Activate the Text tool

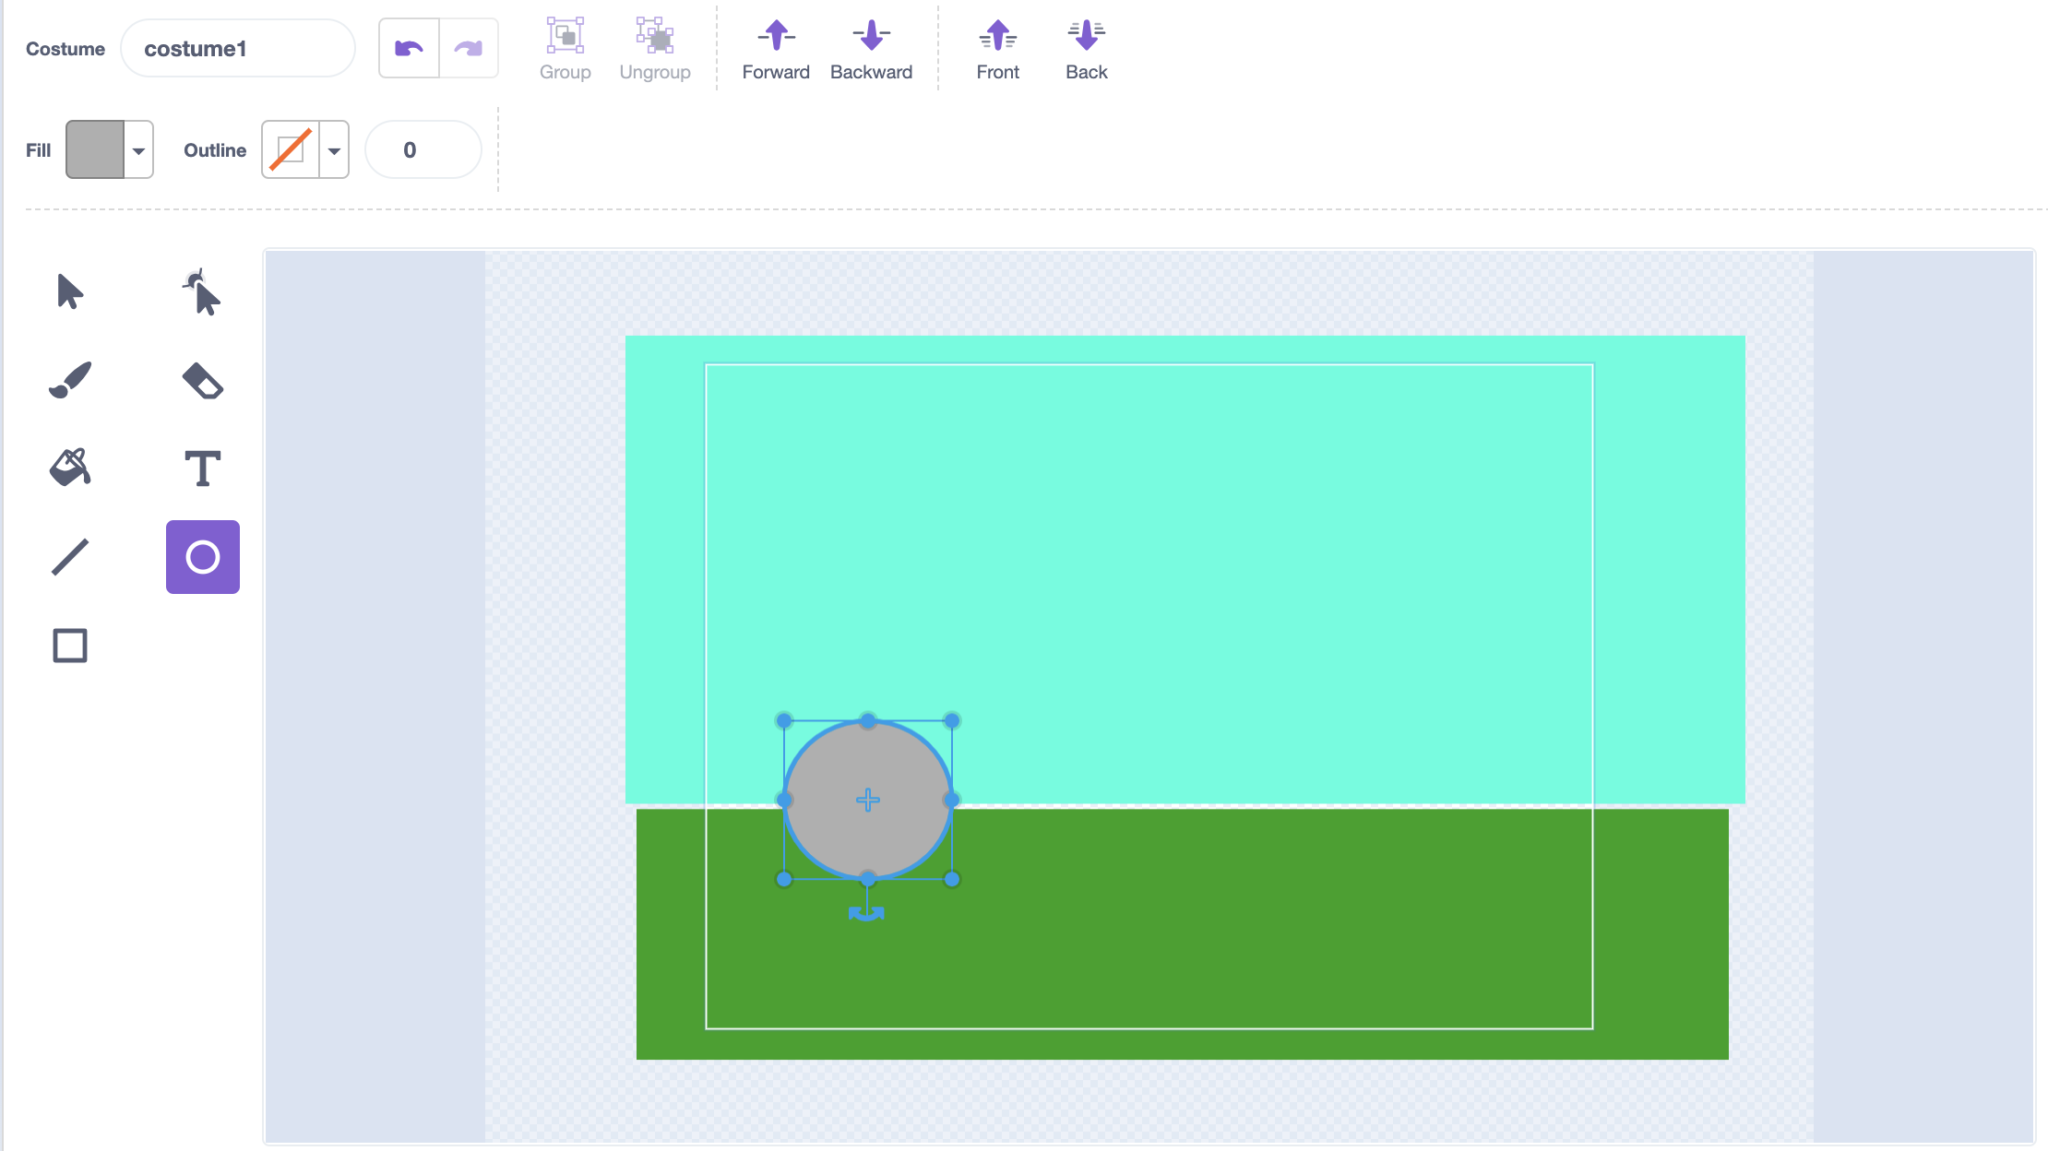point(202,467)
